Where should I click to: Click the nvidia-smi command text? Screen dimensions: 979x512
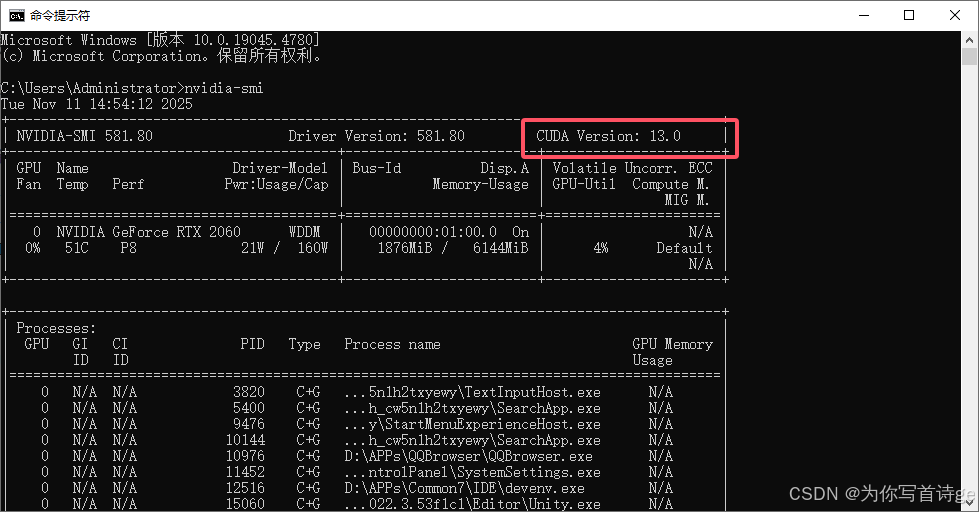pos(224,88)
